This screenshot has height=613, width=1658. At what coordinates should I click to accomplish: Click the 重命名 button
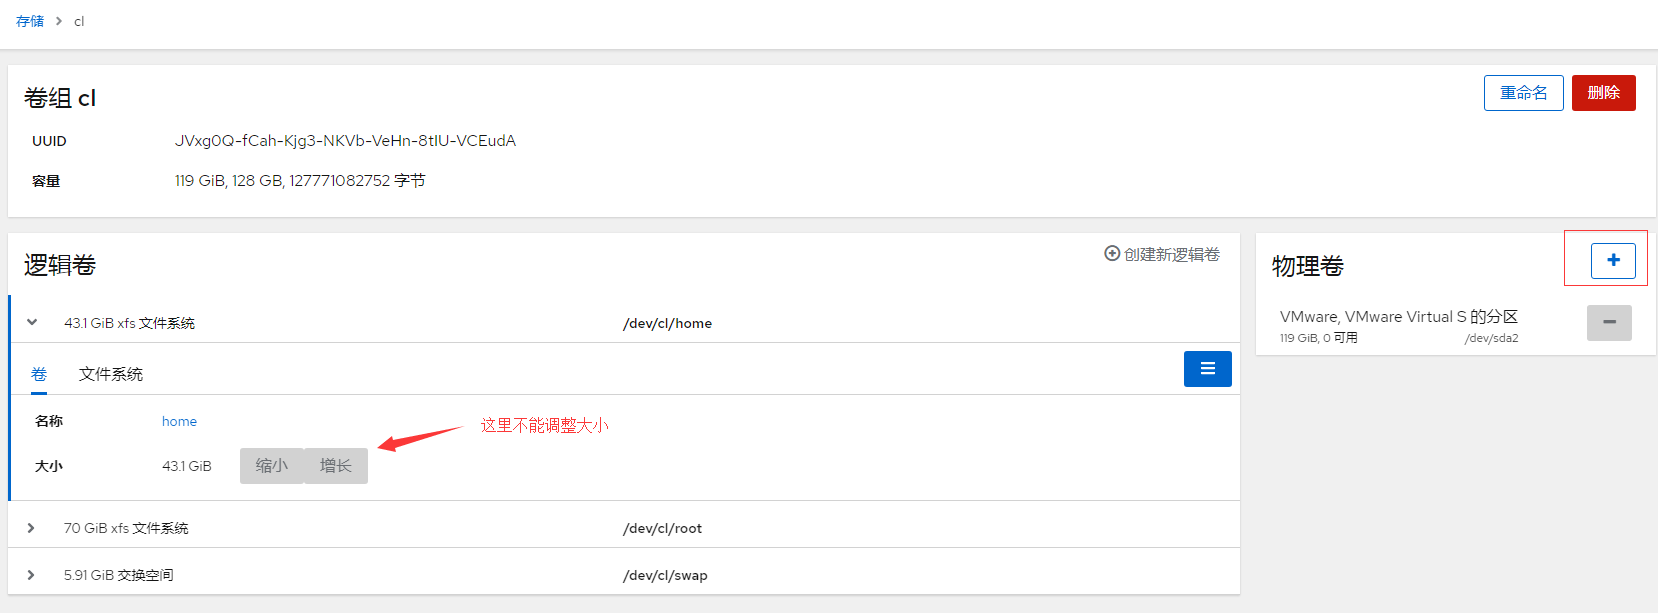point(1523,93)
